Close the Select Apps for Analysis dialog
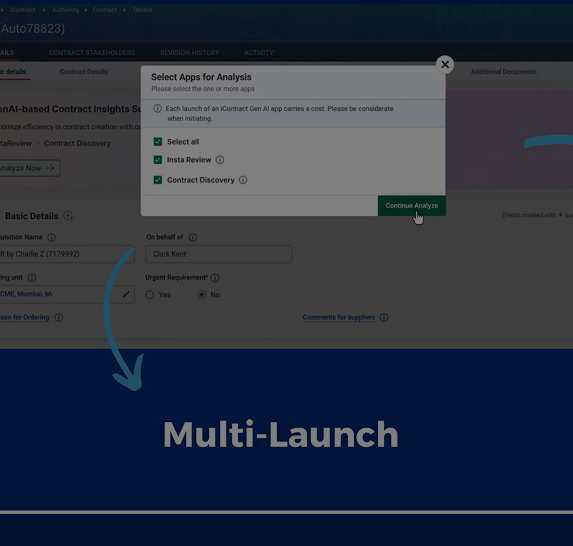 pos(445,65)
